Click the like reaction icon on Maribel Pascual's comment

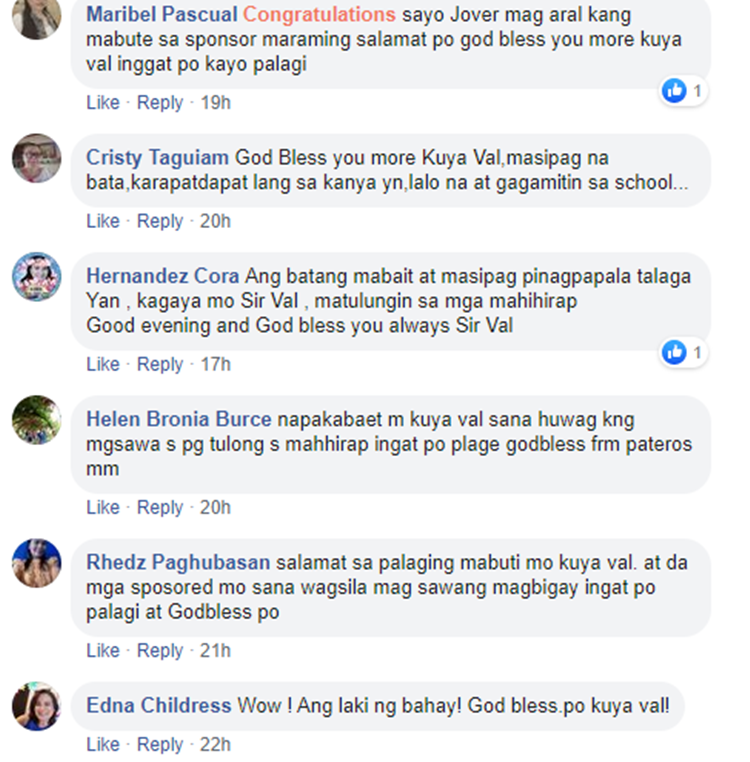pos(674,90)
